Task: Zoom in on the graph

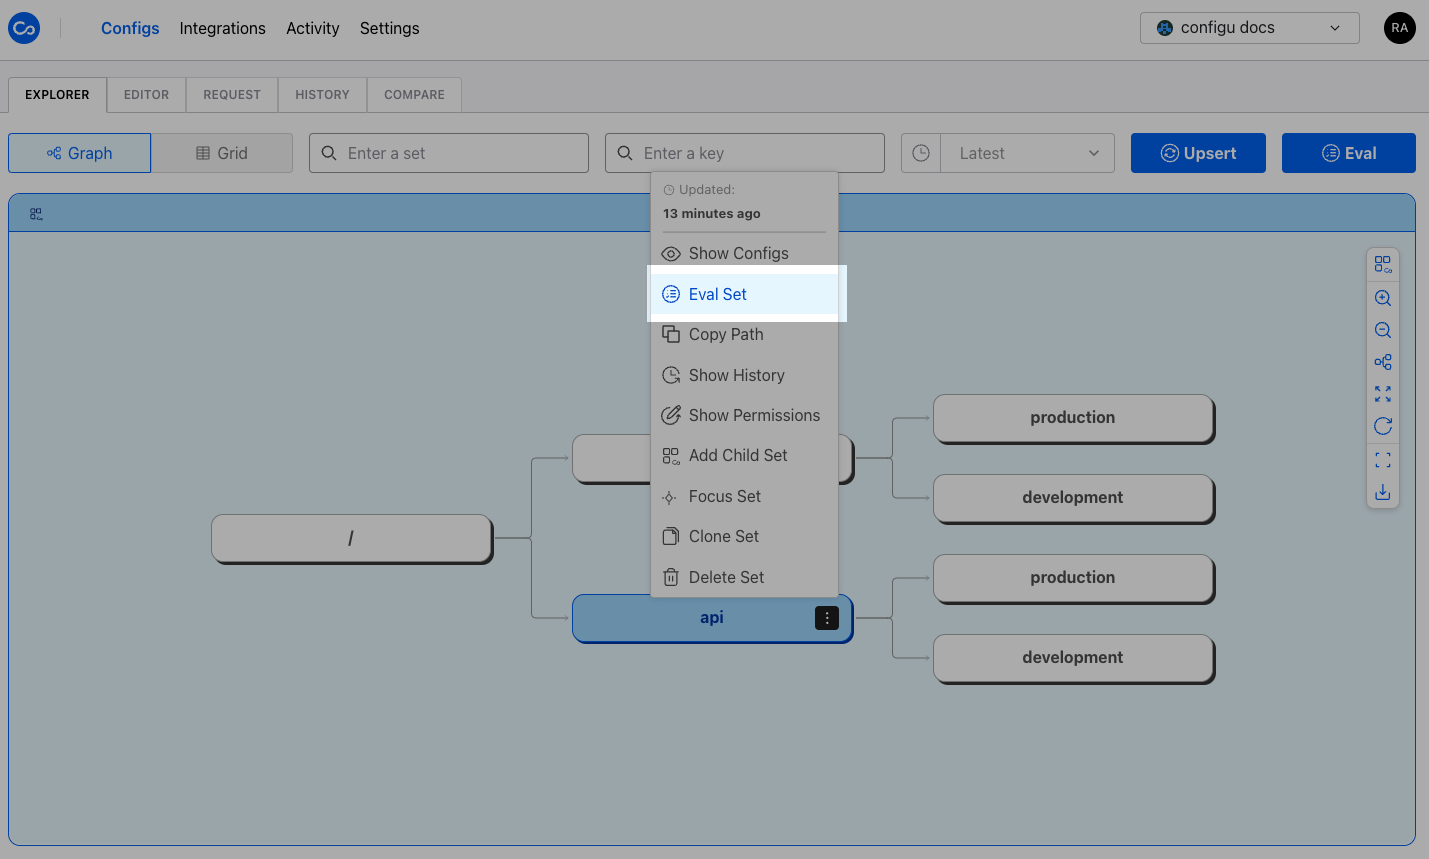Action: (1383, 298)
